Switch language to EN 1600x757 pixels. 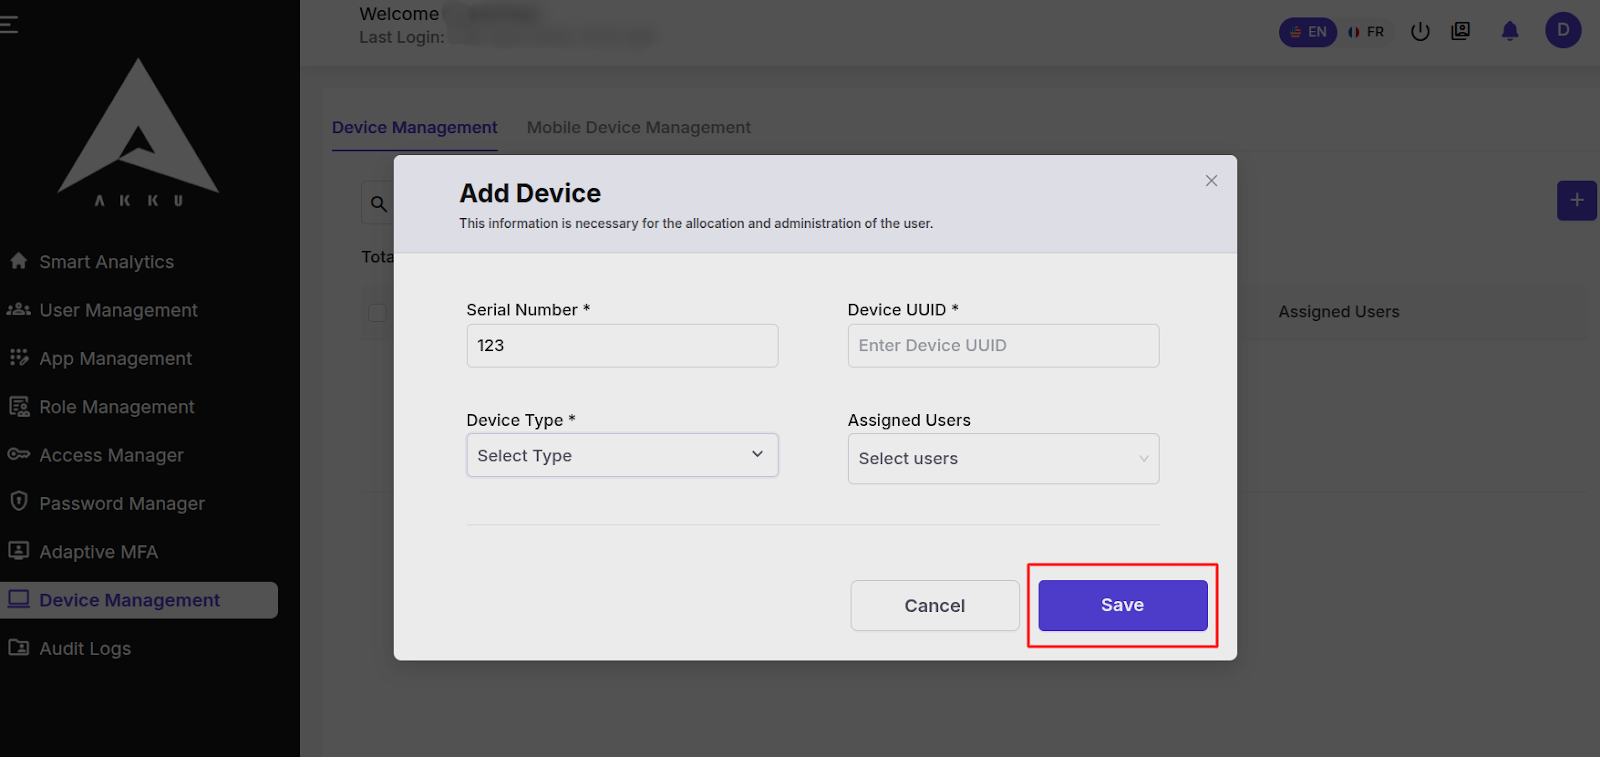point(1308,32)
